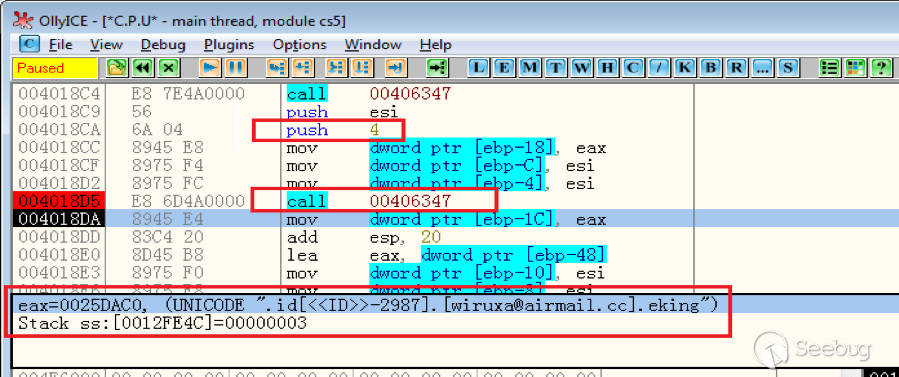Open Memory map with M button
This screenshot has width=899, height=377.
[530, 68]
